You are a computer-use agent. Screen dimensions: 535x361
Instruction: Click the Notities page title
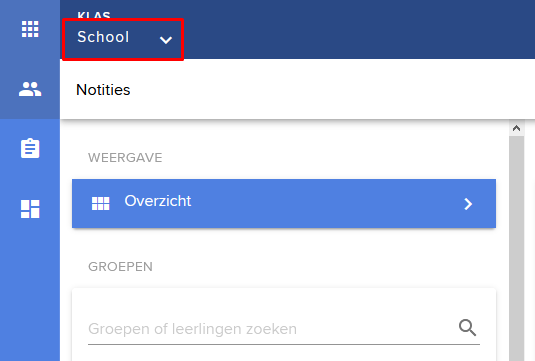[x=103, y=90]
